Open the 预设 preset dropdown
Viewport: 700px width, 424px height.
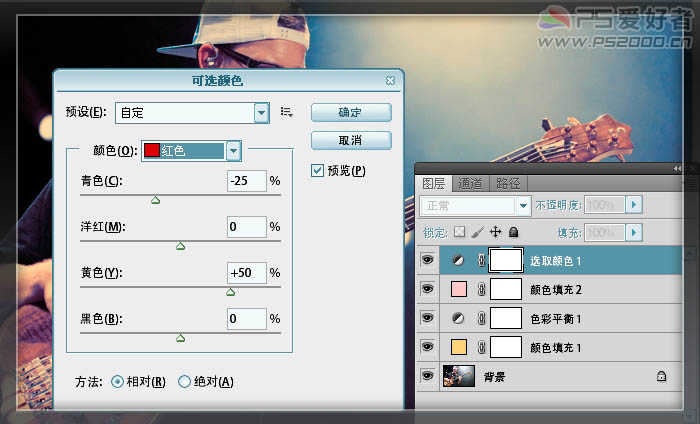pos(262,113)
